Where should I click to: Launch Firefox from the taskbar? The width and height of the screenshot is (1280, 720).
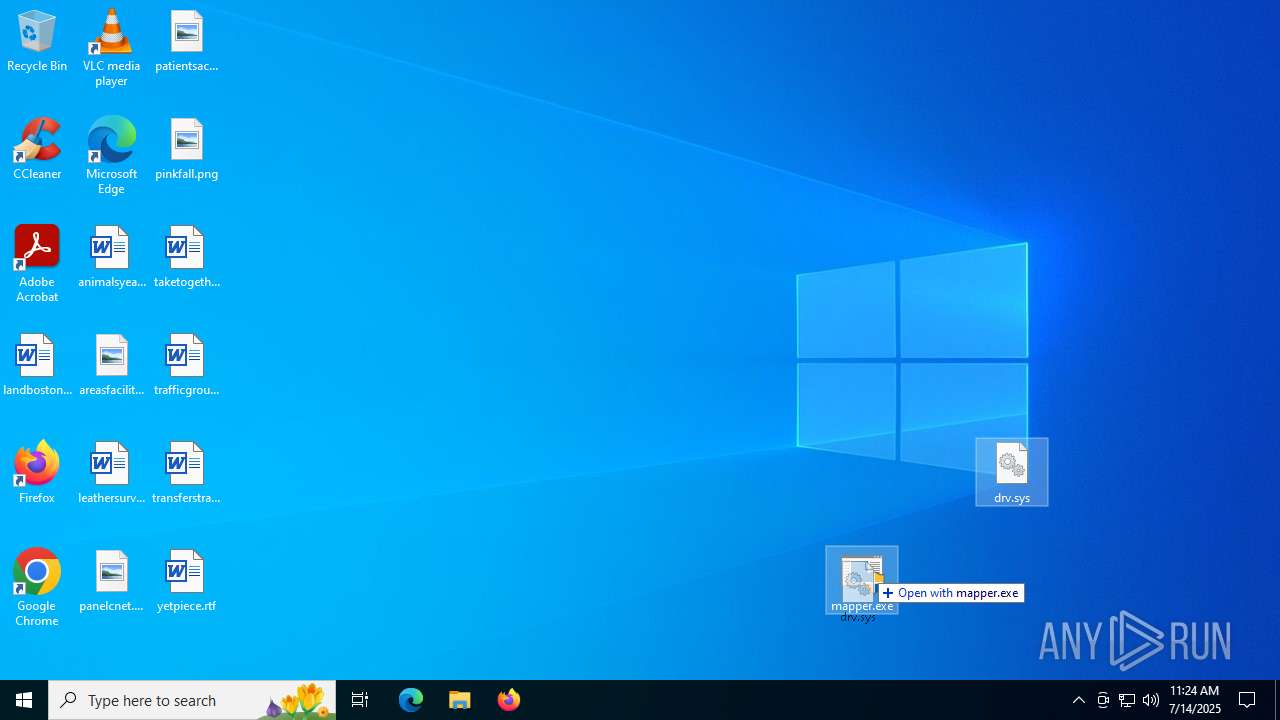pyautogui.click(x=509, y=700)
